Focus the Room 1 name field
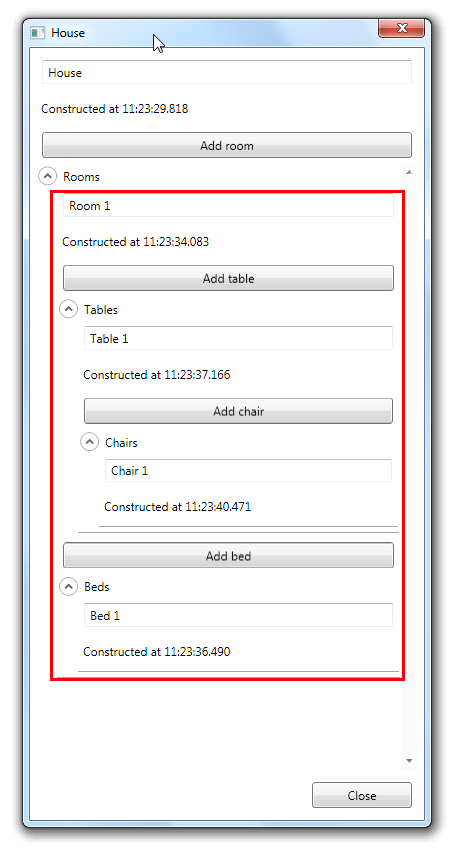 [229, 206]
